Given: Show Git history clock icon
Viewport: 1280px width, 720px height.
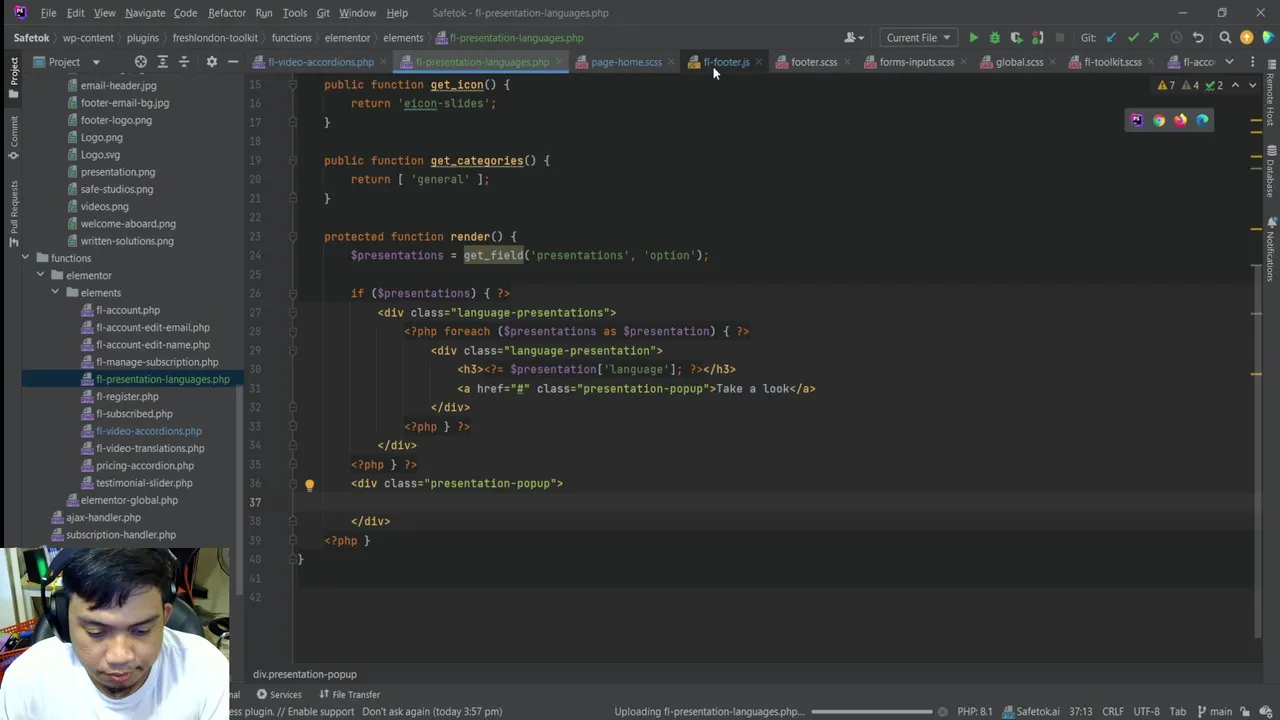Looking at the screenshot, I should (1176, 38).
